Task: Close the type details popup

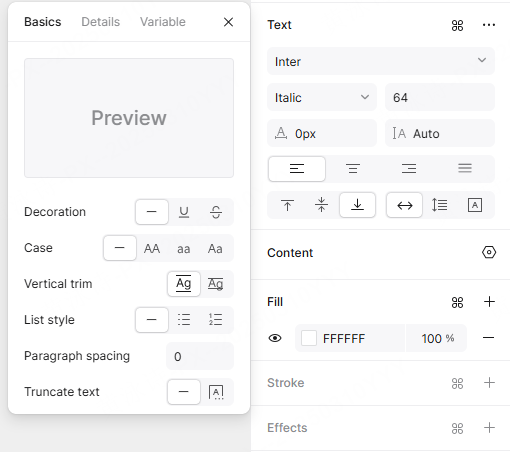Action: [228, 22]
